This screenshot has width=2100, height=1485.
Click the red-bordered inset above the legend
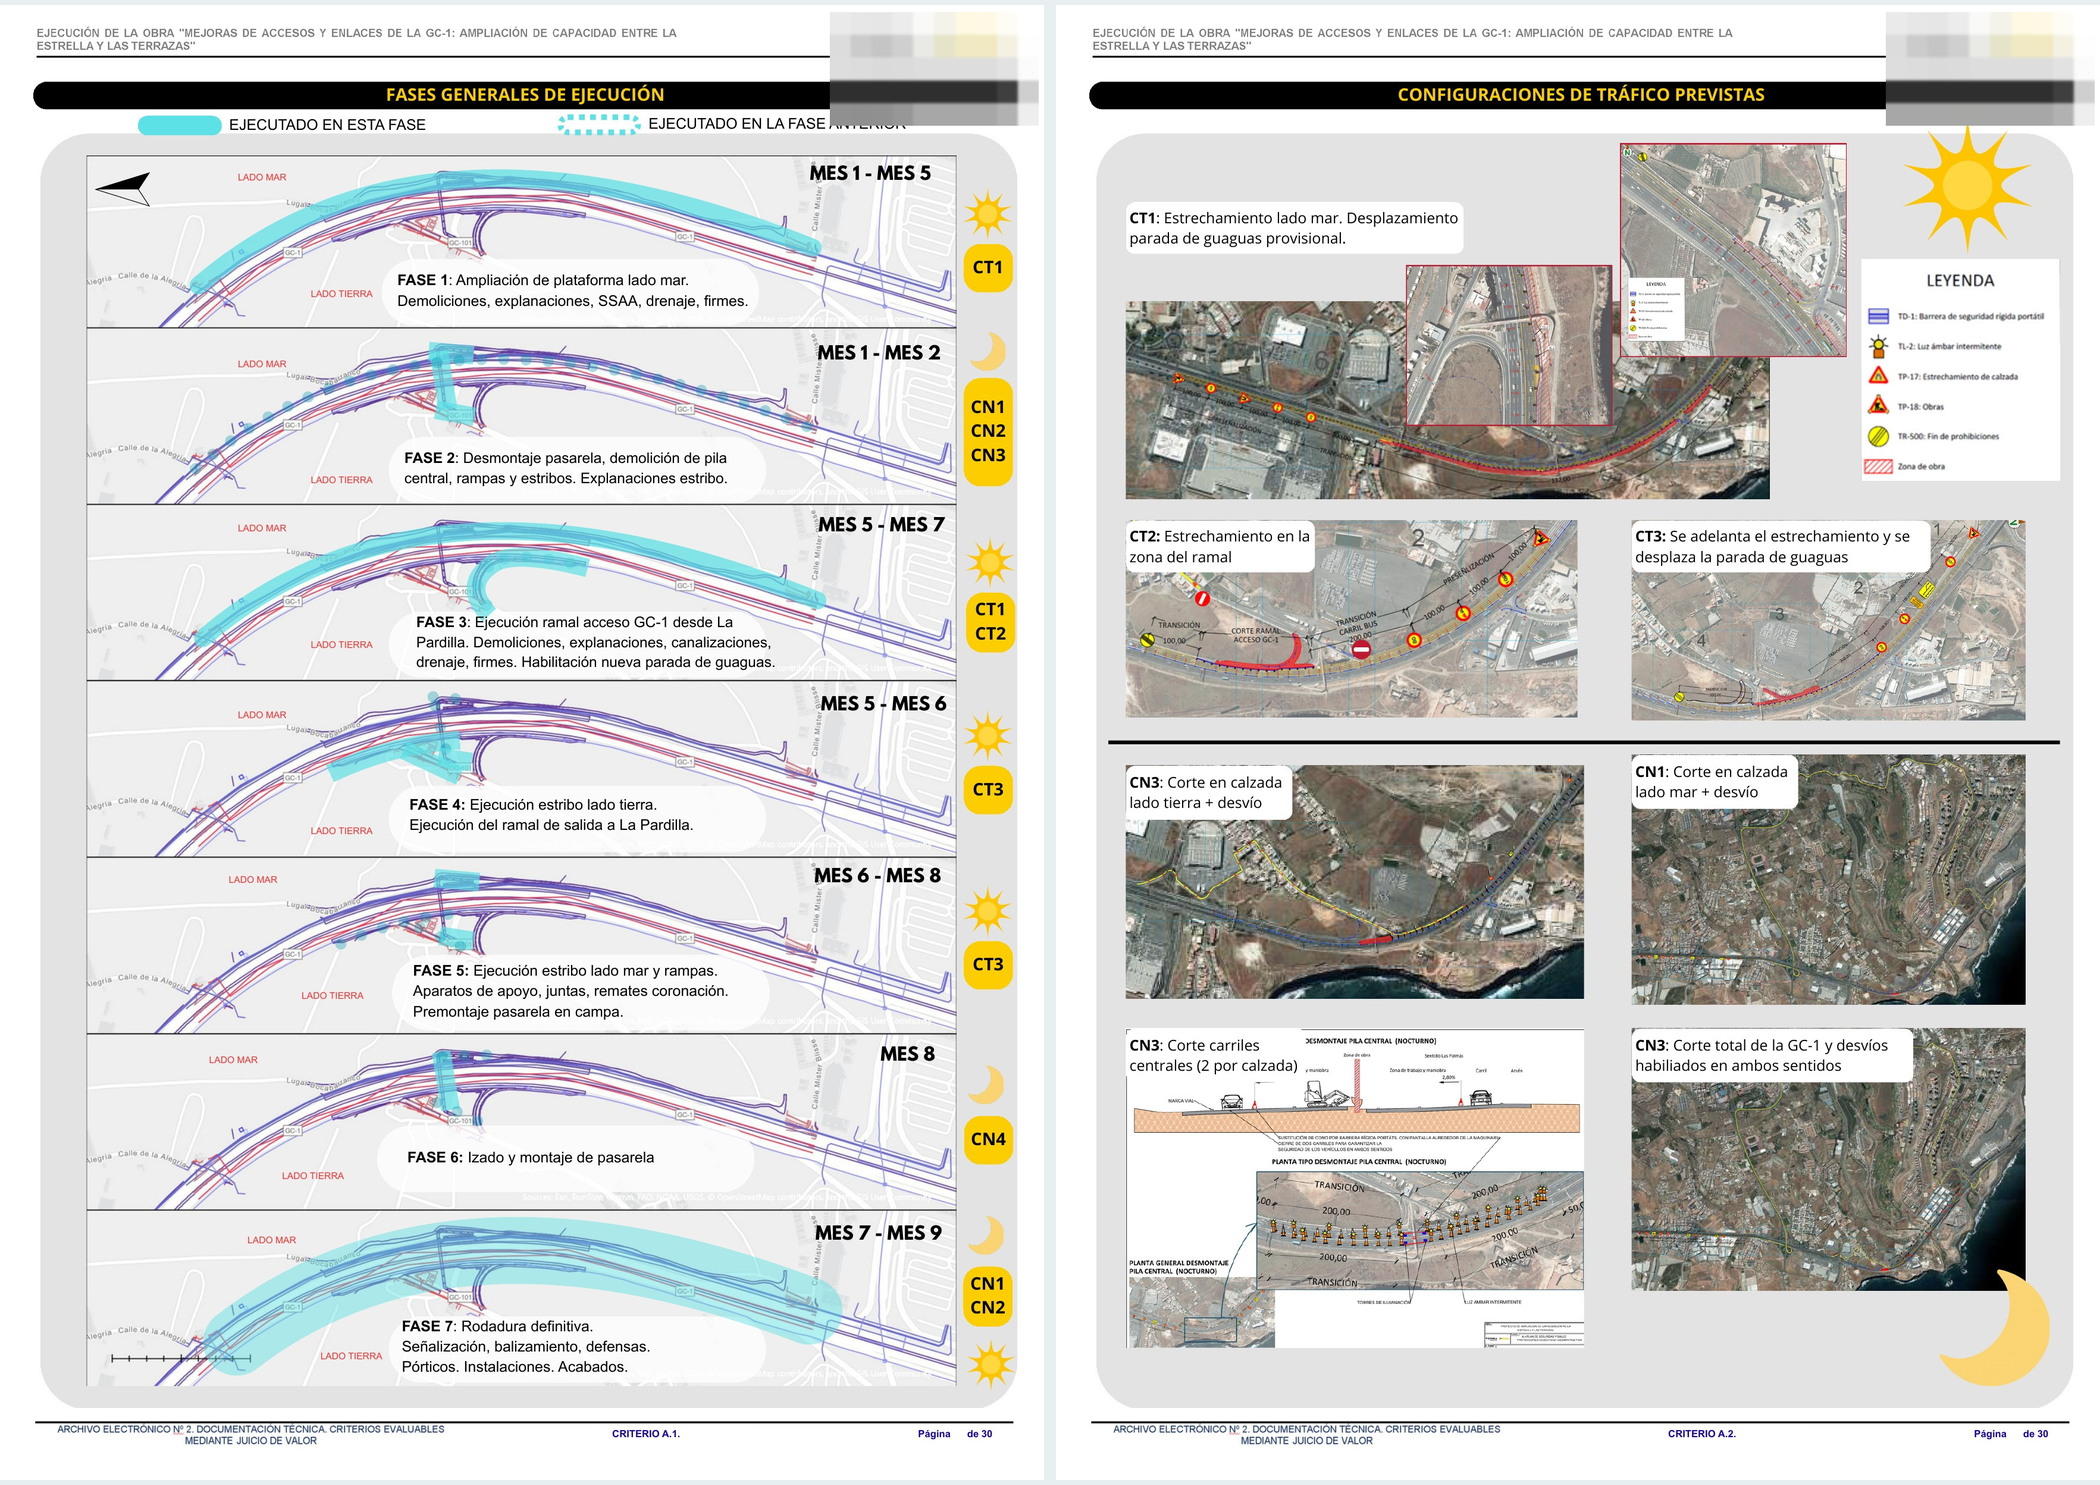(1733, 250)
